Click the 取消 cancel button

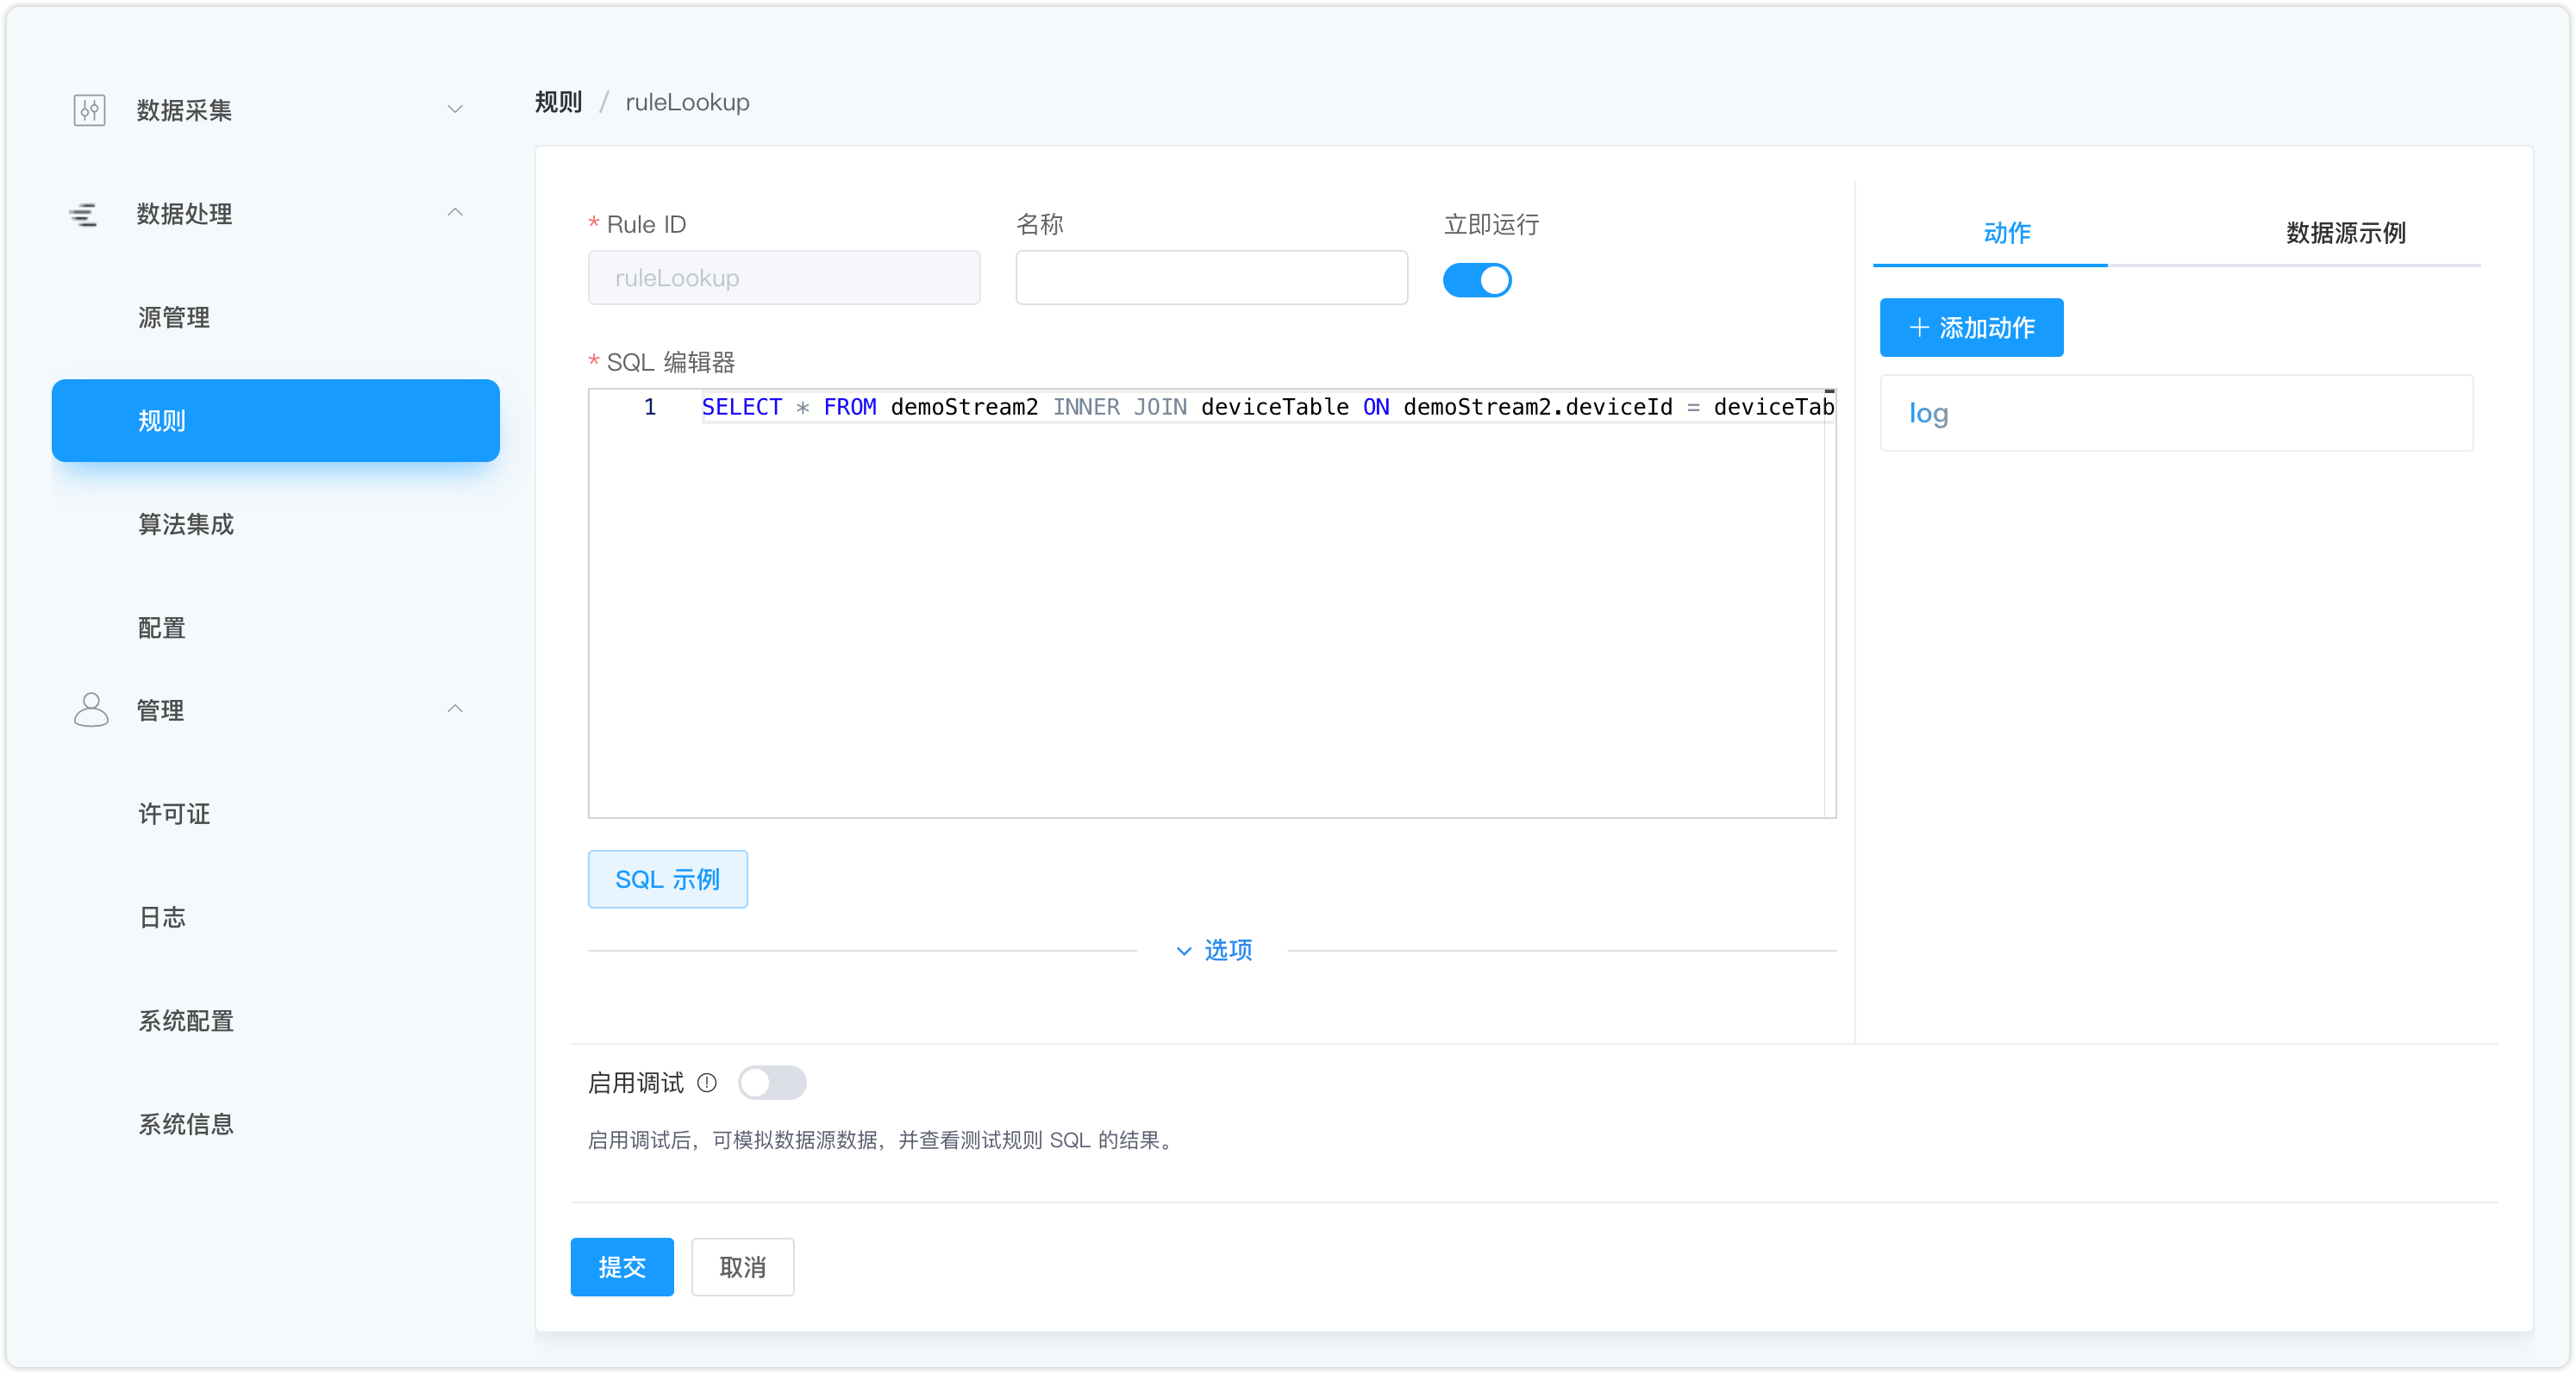coord(742,1267)
